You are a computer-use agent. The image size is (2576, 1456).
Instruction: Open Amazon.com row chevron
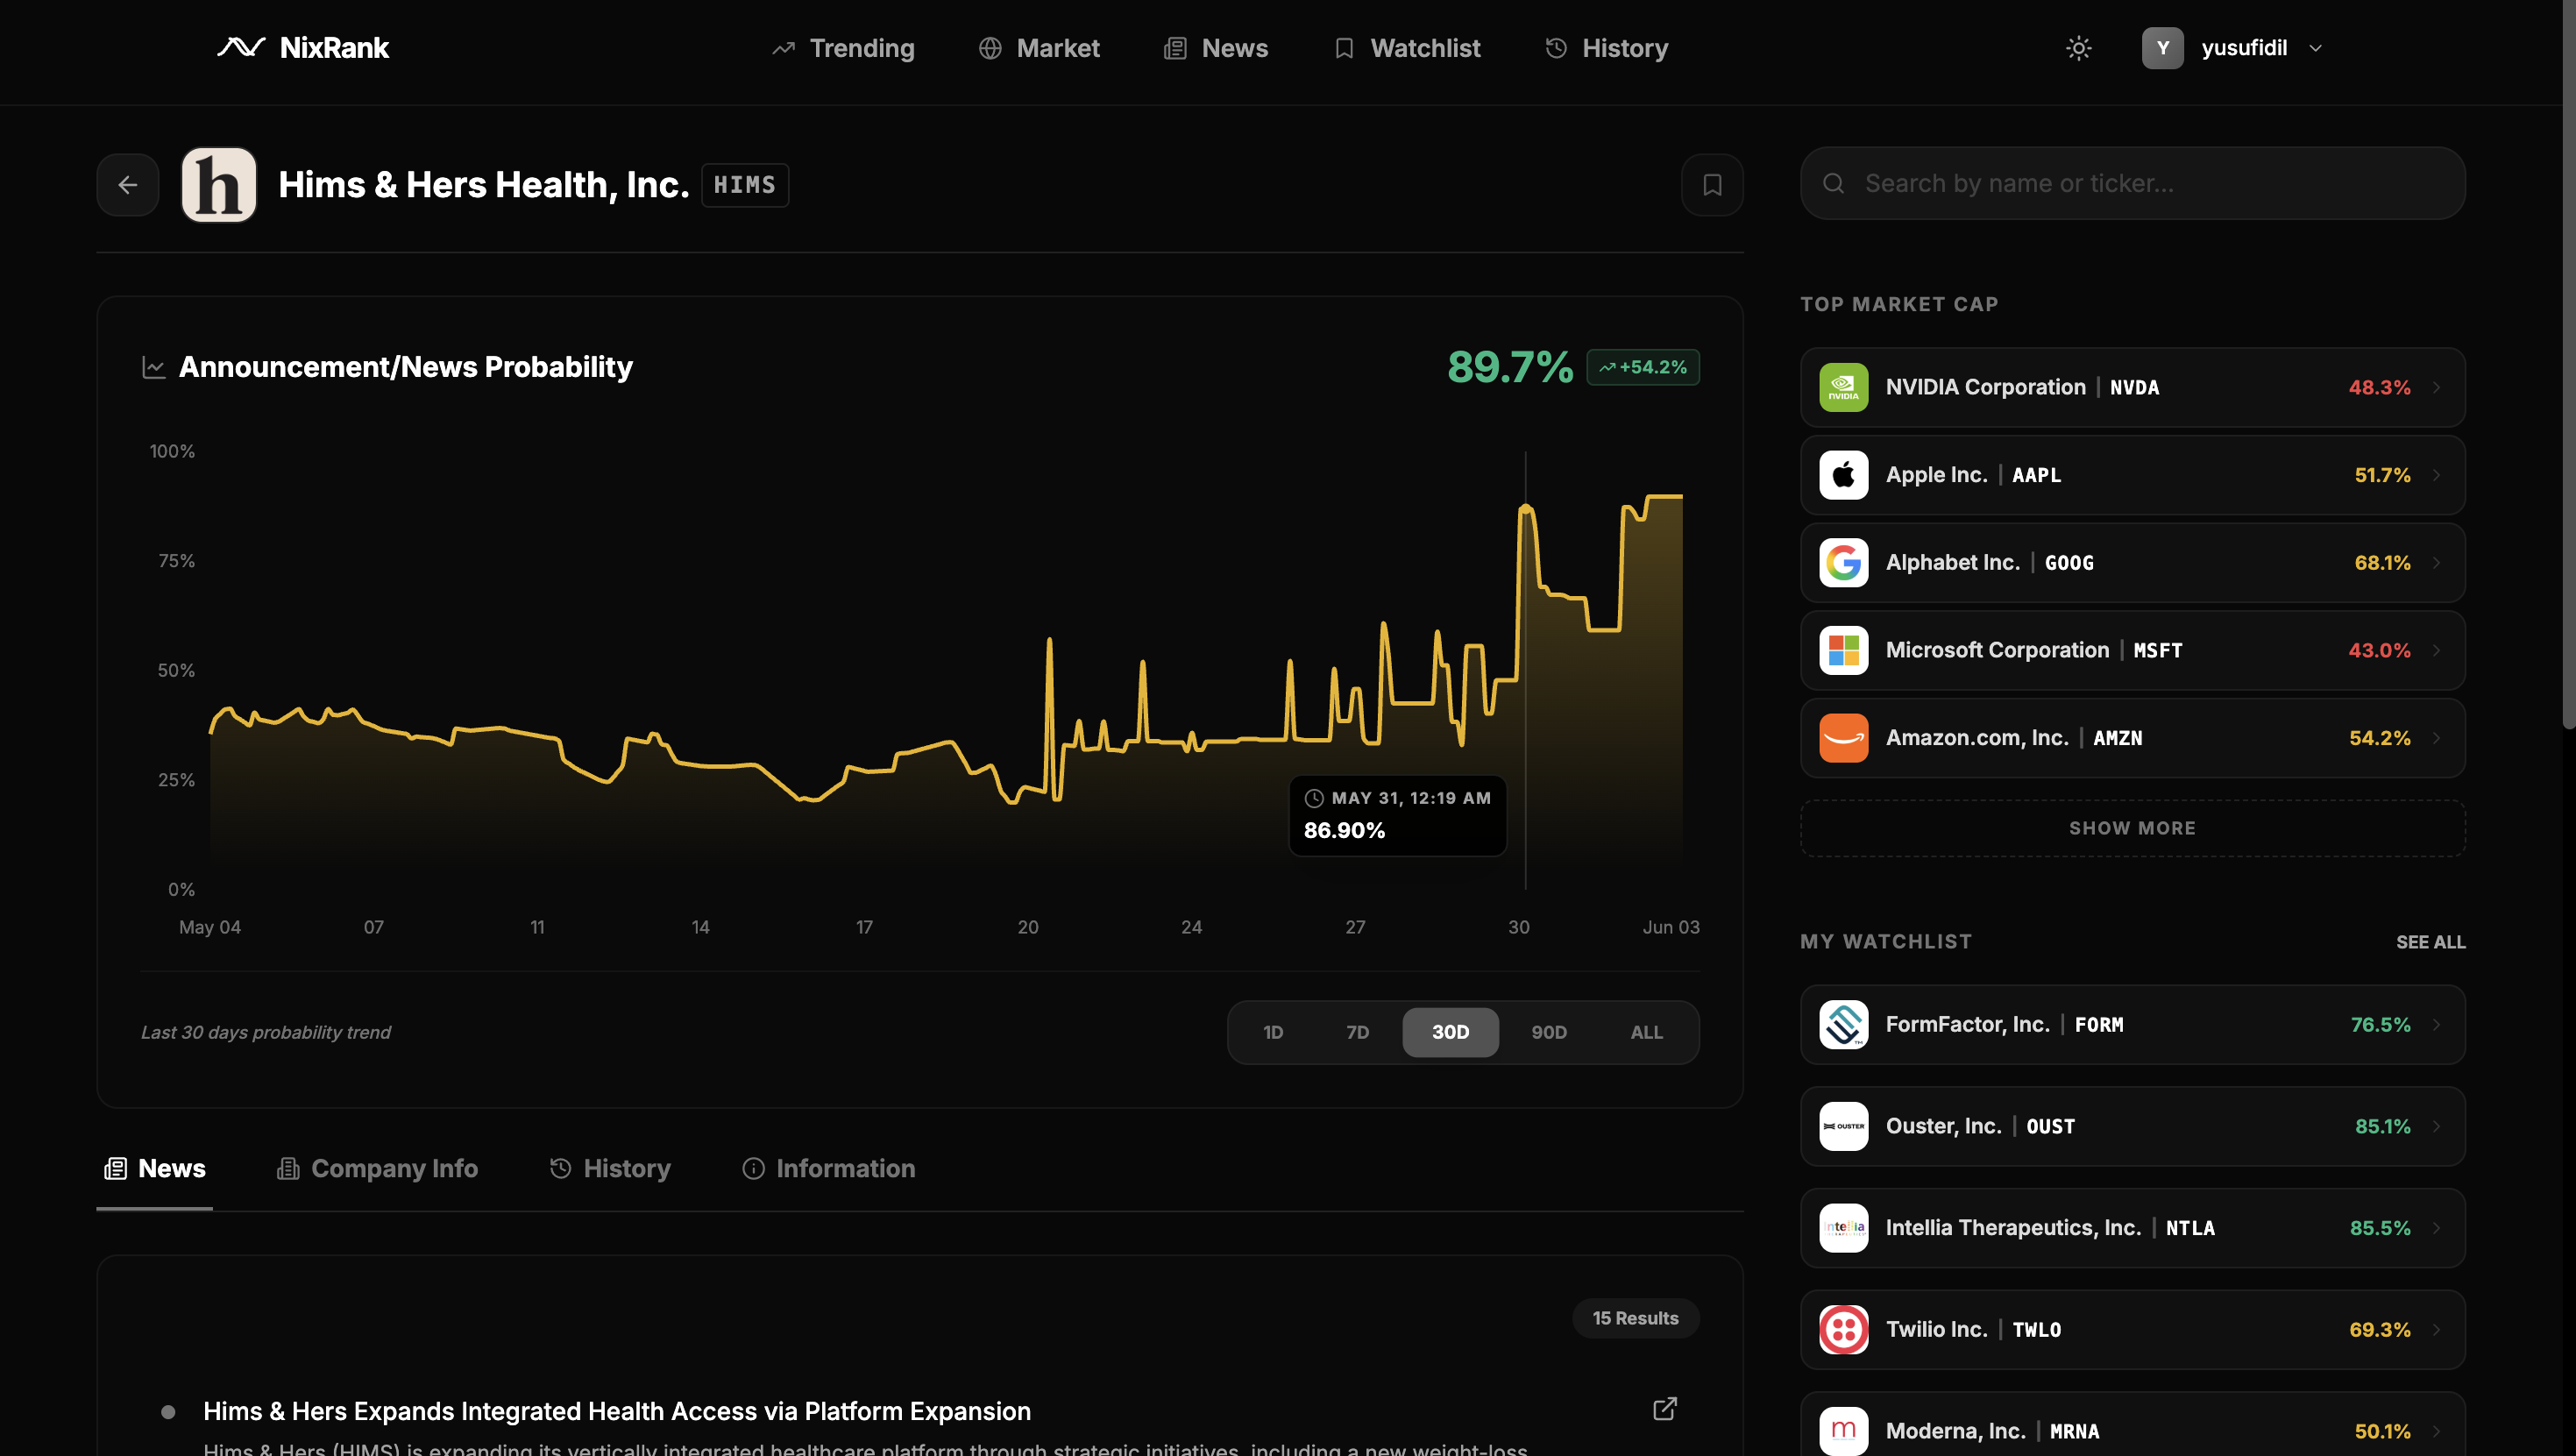pos(2437,738)
